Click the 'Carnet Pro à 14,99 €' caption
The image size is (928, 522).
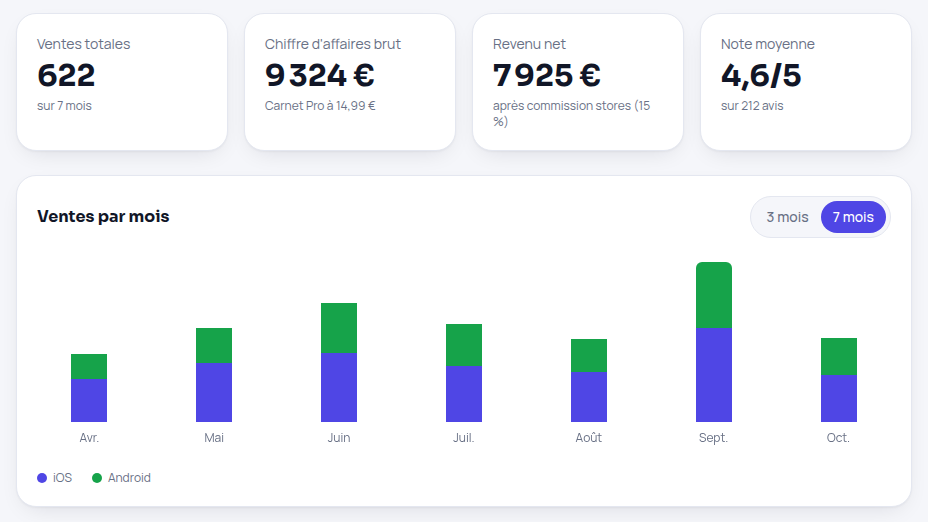(x=320, y=106)
